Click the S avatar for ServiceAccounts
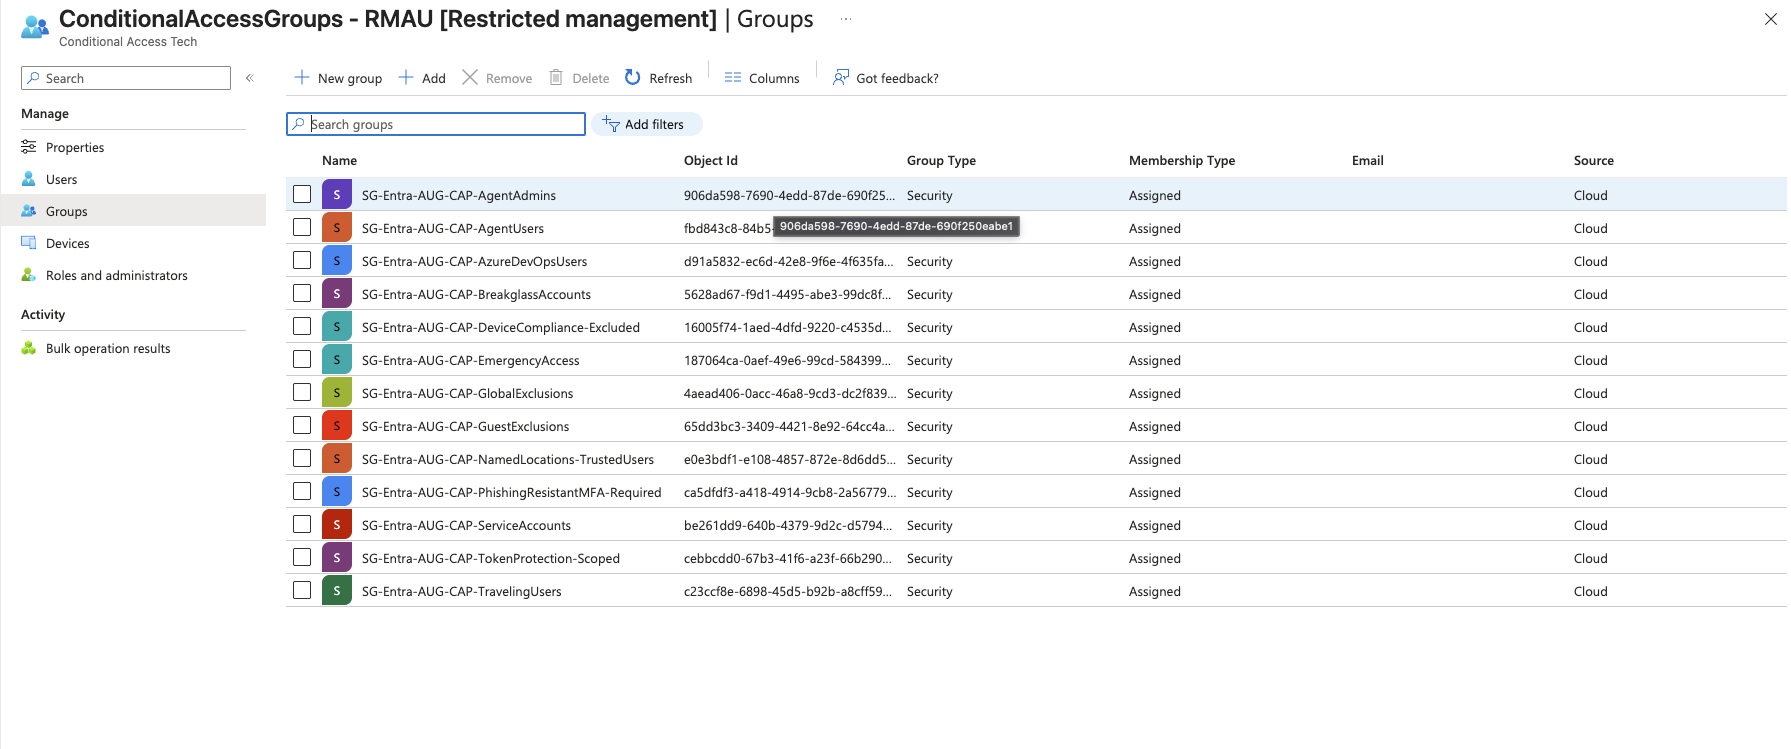The width and height of the screenshot is (1791, 749). pos(337,525)
